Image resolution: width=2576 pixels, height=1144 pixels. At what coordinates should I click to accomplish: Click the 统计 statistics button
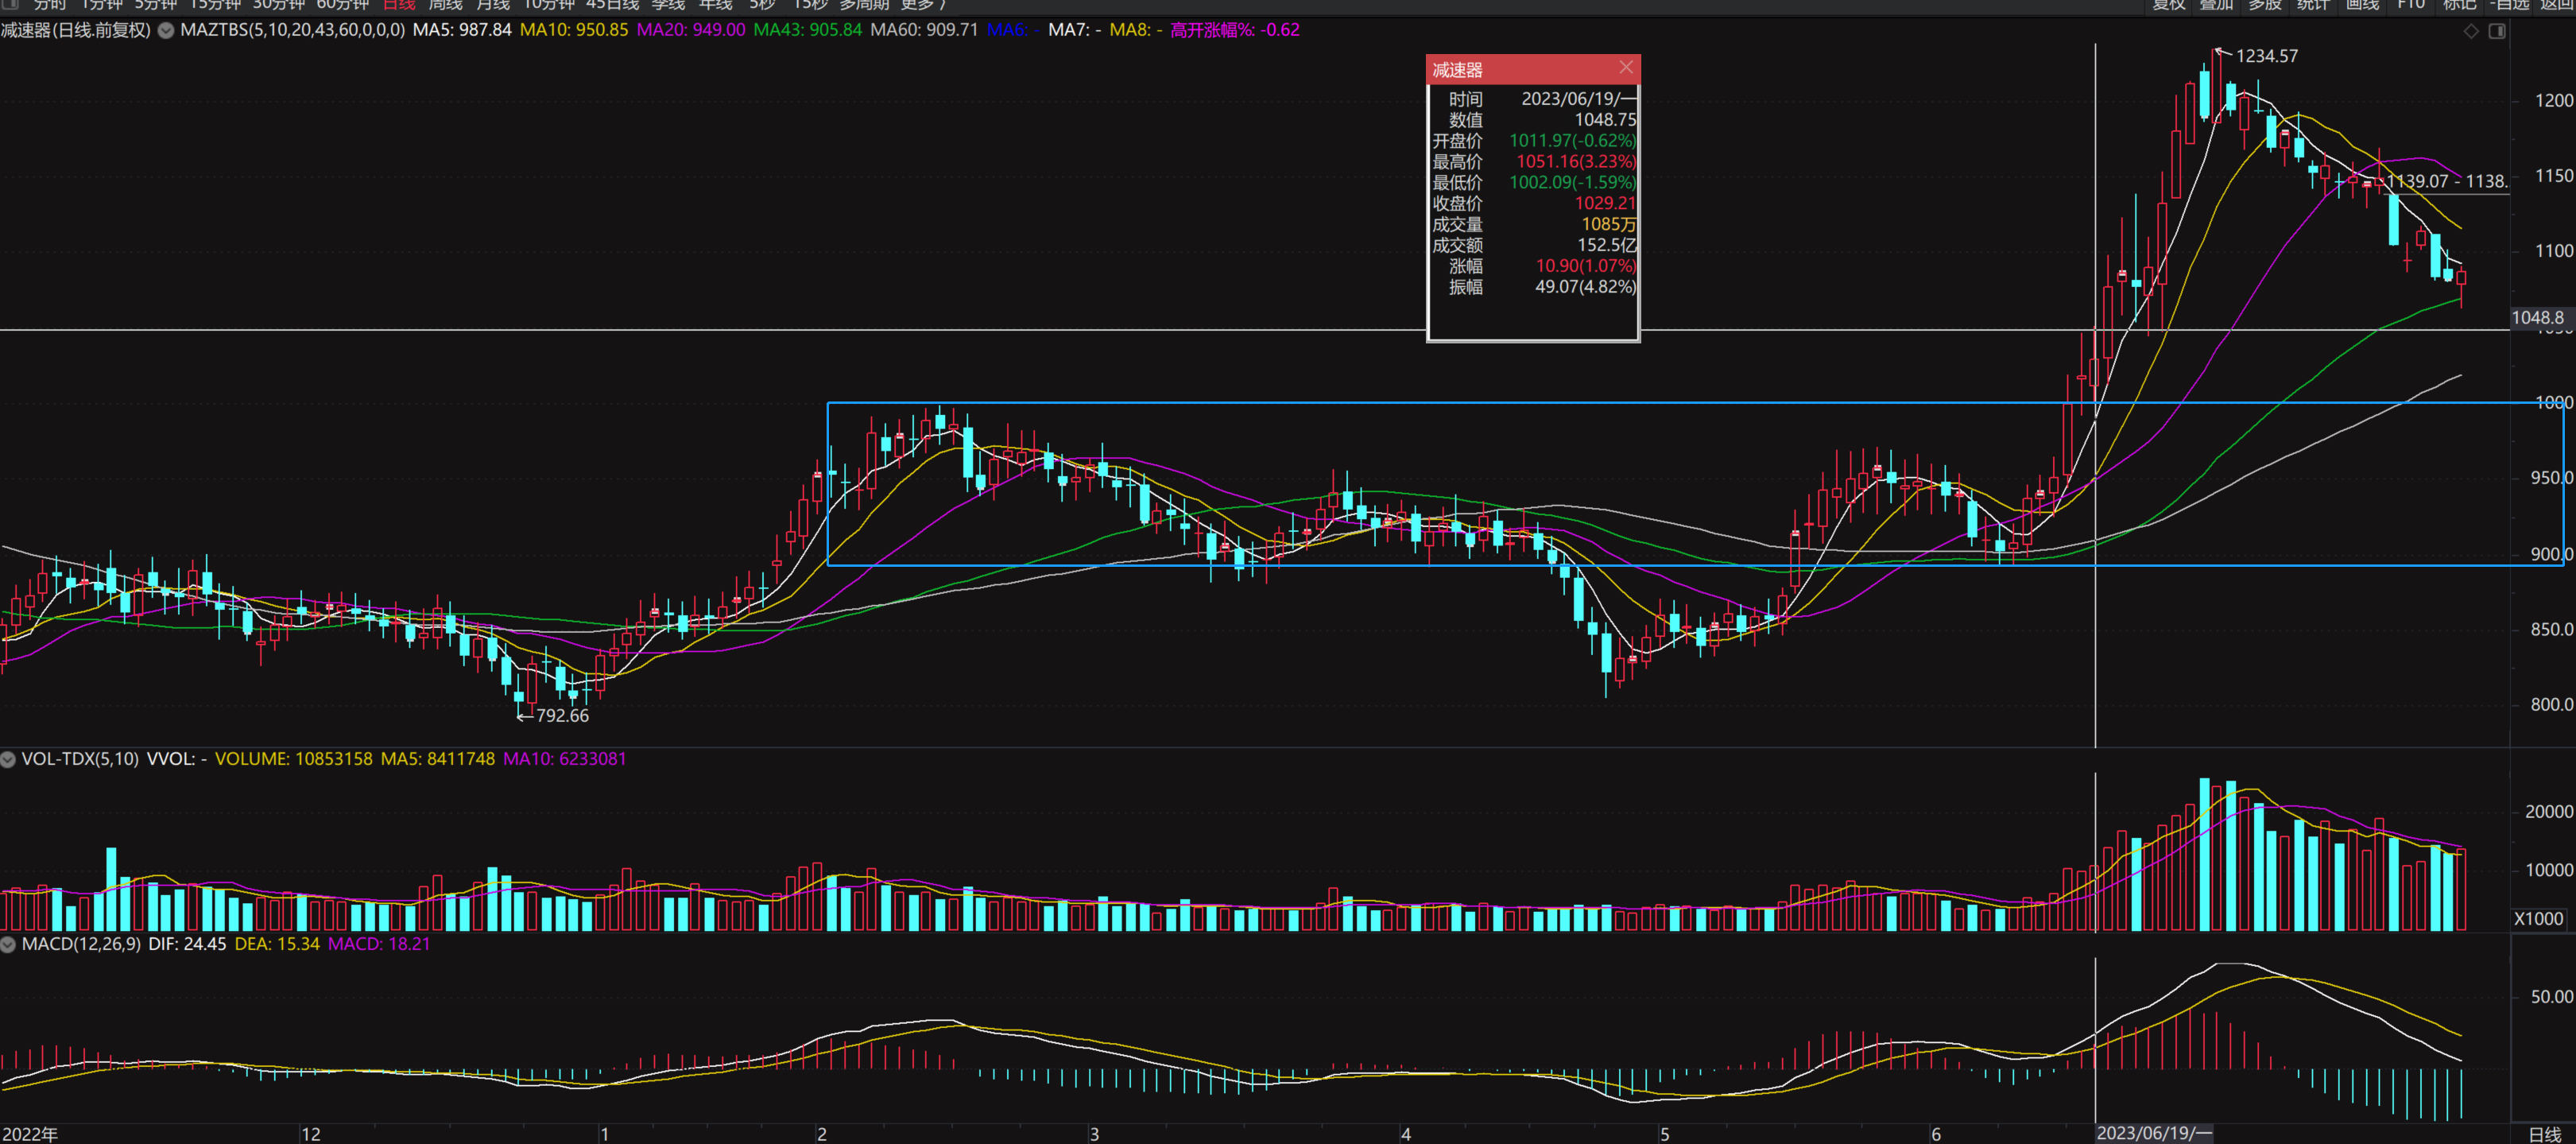[x=2313, y=5]
